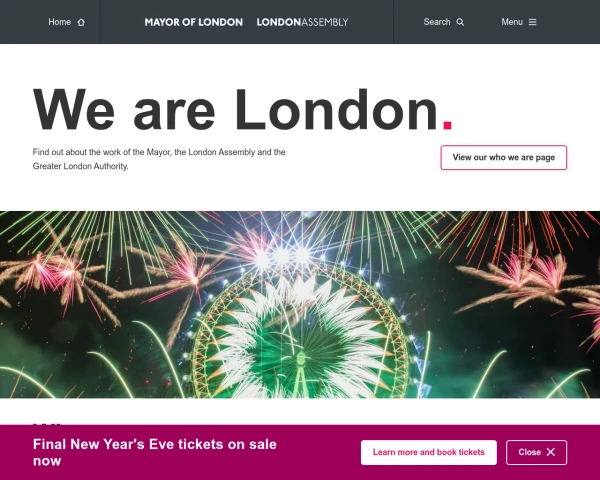
Task: Click the house icon beside Home
Action: [81, 22]
